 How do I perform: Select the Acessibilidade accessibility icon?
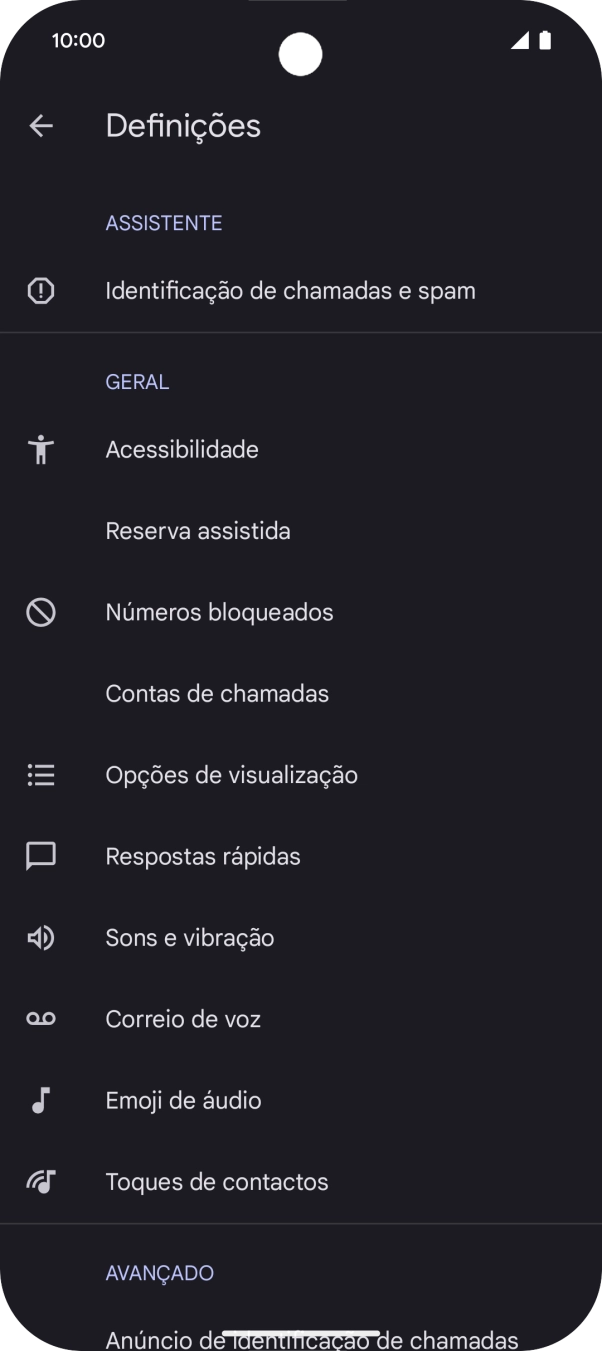[x=40, y=450]
